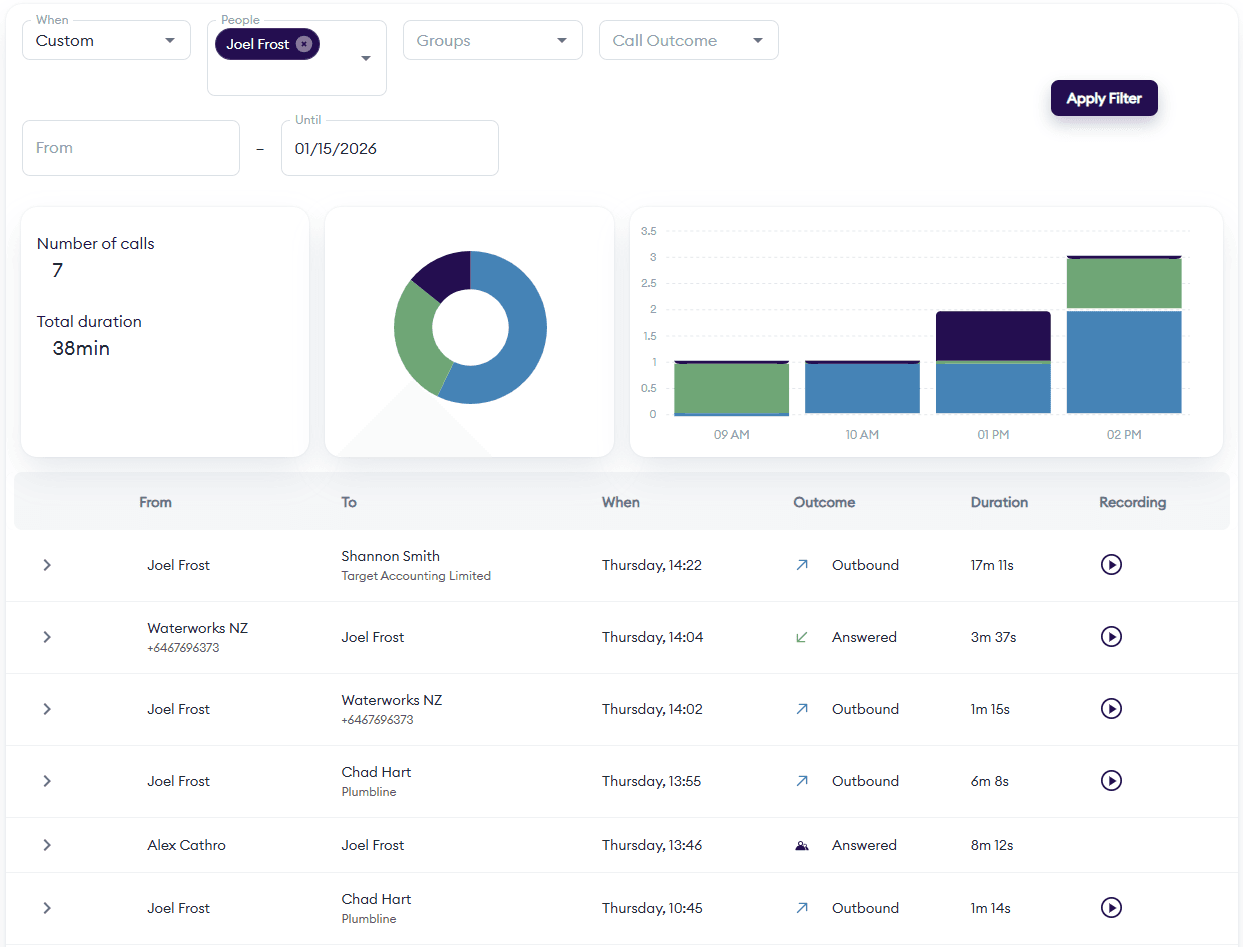The width and height of the screenshot is (1243, 947).
Task: Click the From date input field
Action: click(130, 148)
